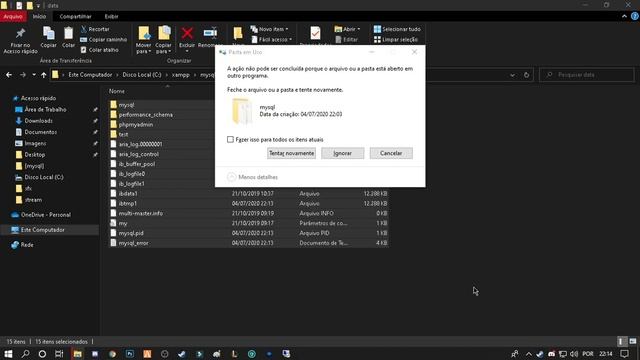Choose Recortar in the ribbon
The width and height of the screenshot is (640, 360).
[x=95, y=29]
